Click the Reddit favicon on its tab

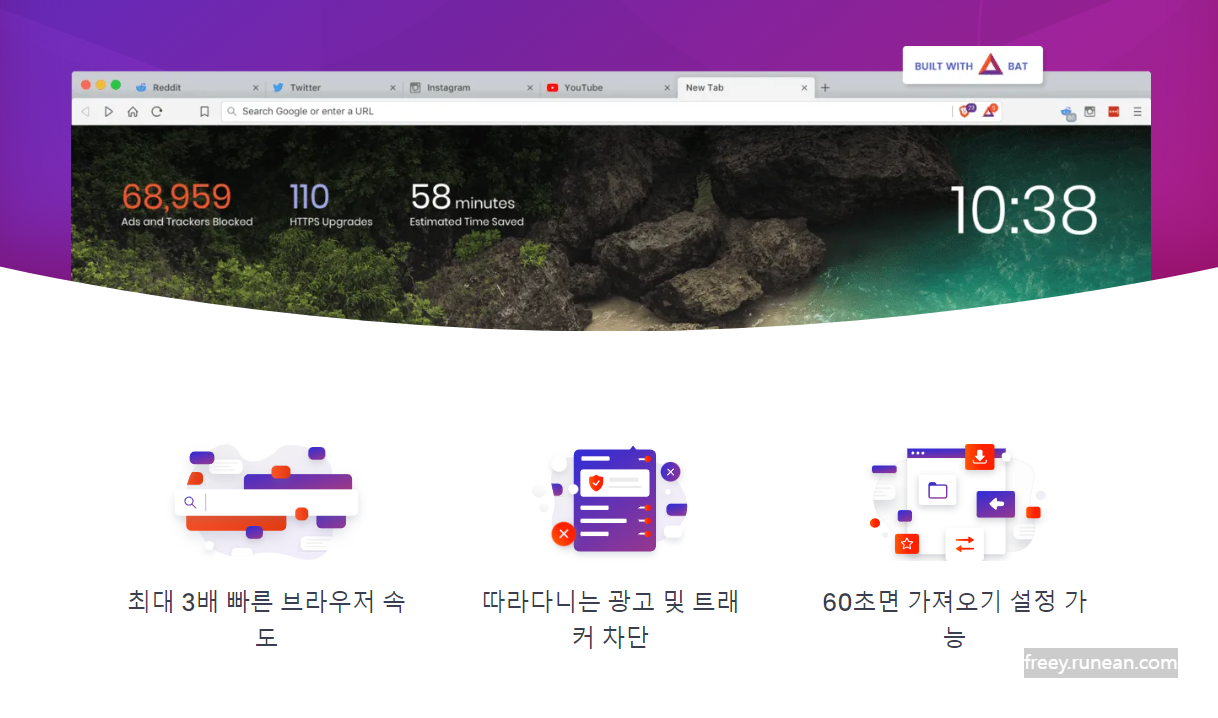(139, 87)
